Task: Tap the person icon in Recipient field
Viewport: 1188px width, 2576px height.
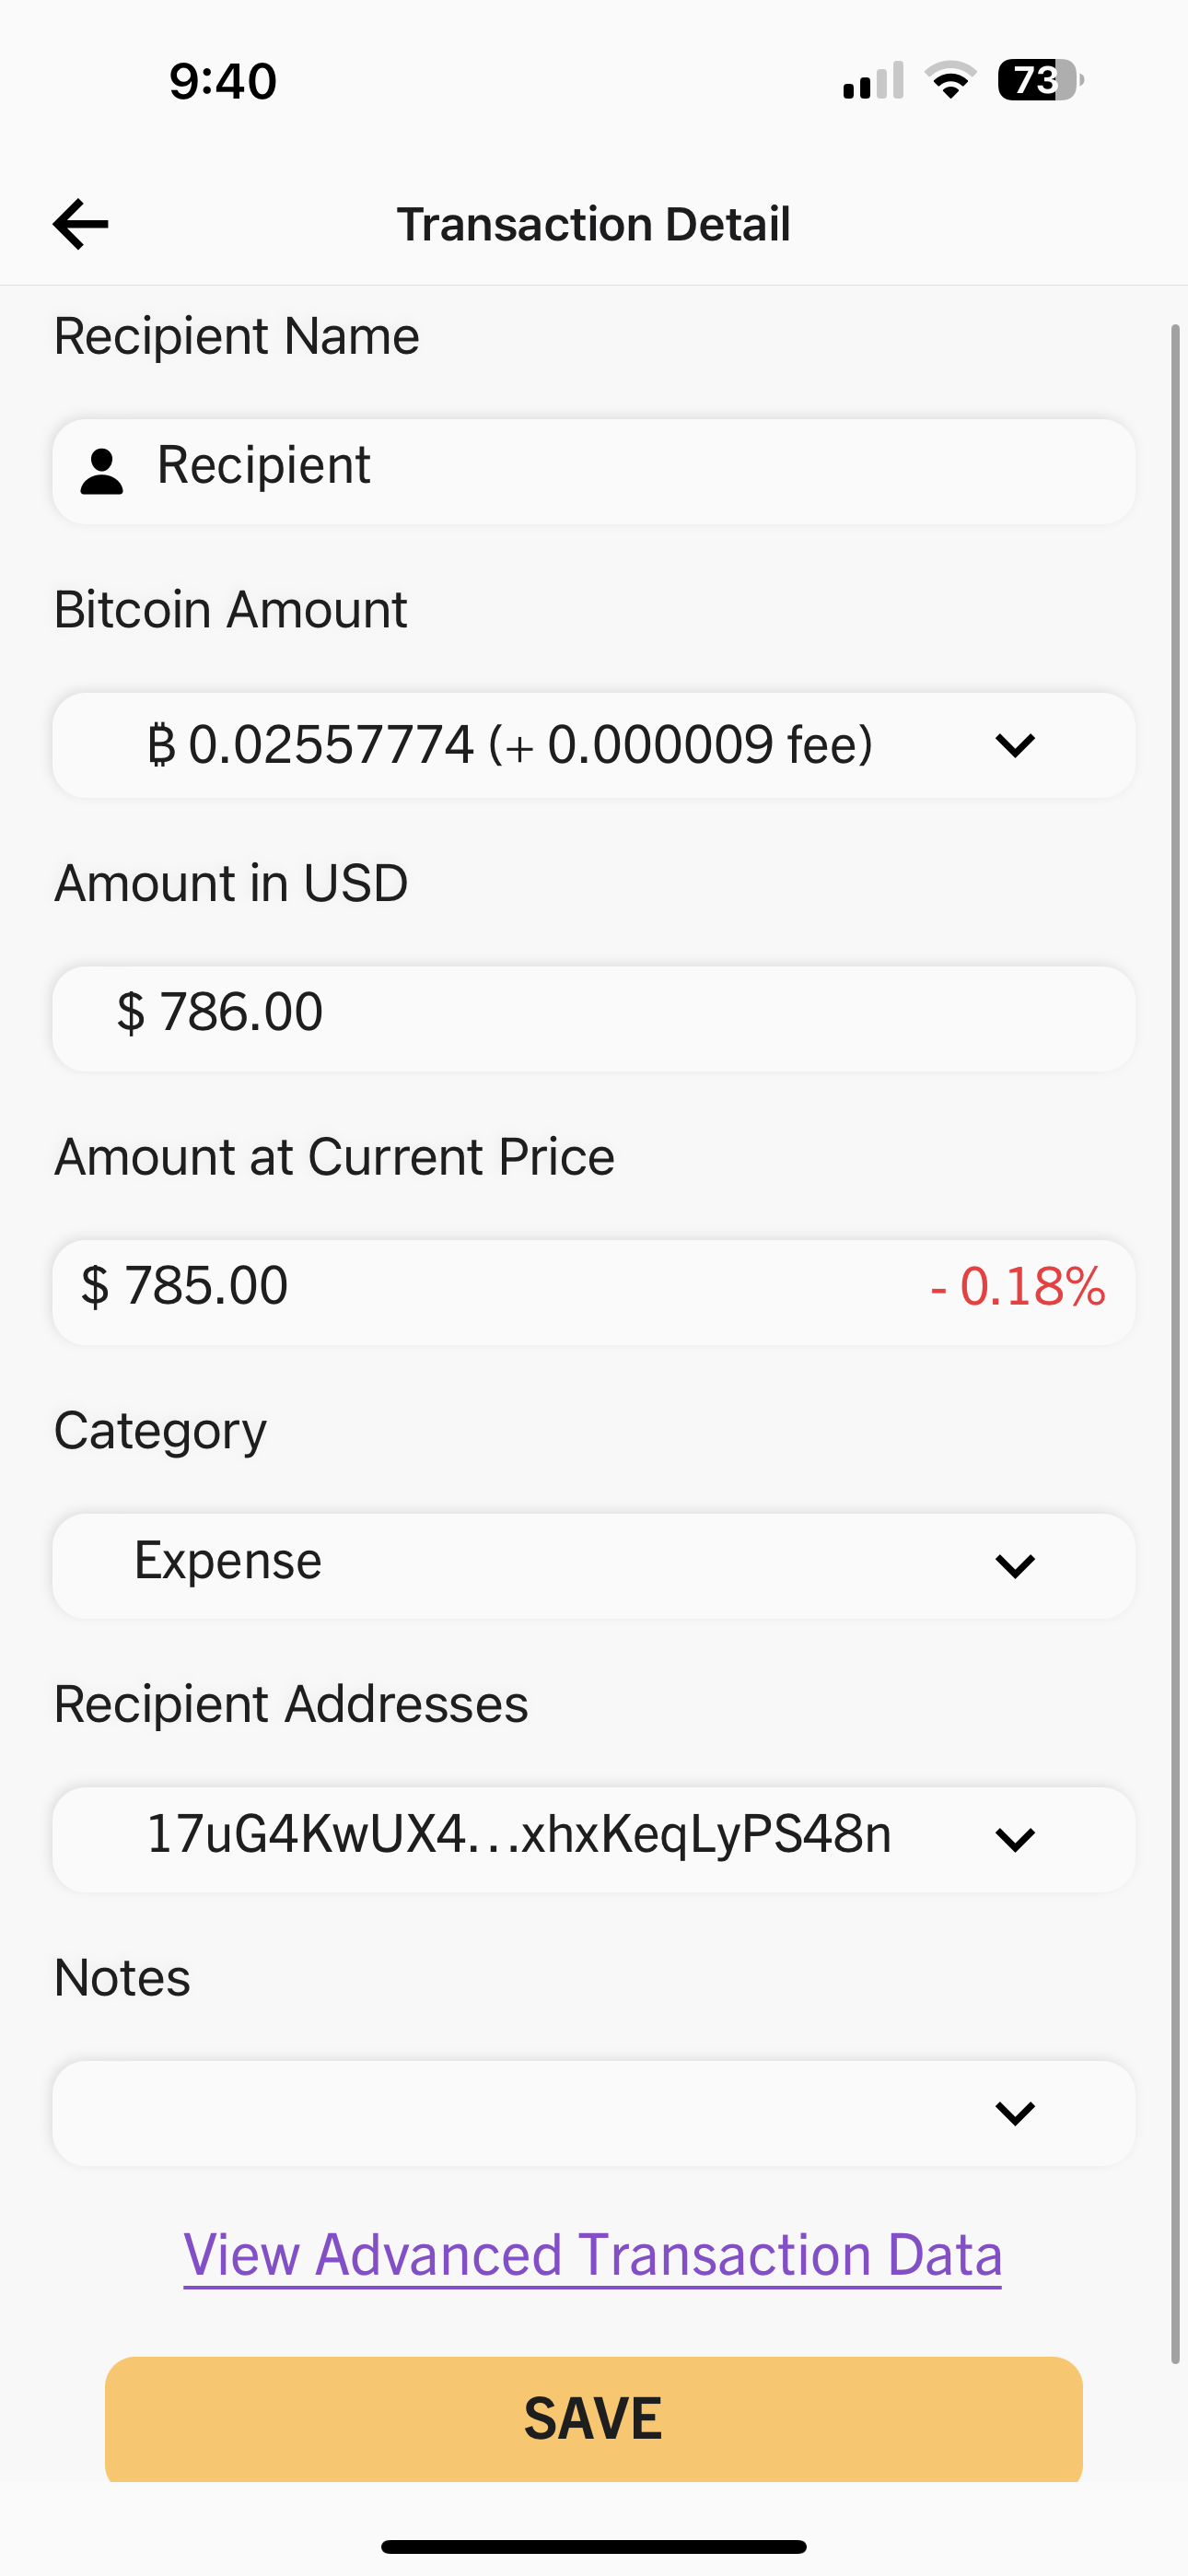Action: pos(102,472)
